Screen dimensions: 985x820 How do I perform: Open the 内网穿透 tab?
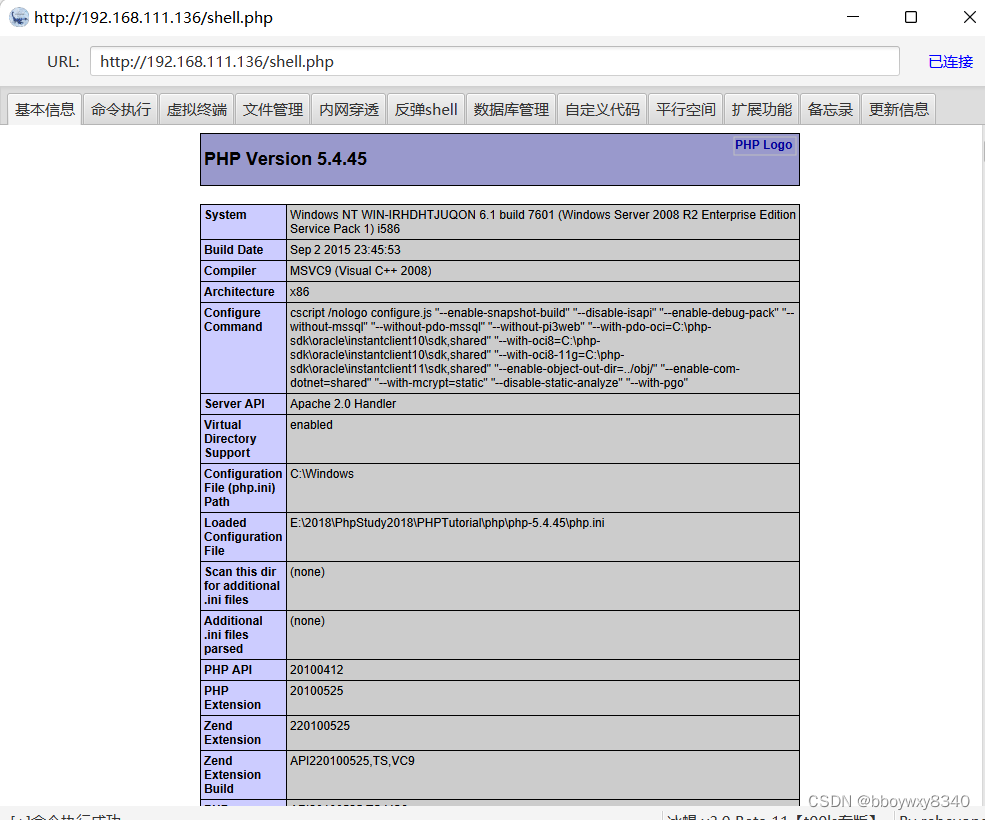(348, 109)
